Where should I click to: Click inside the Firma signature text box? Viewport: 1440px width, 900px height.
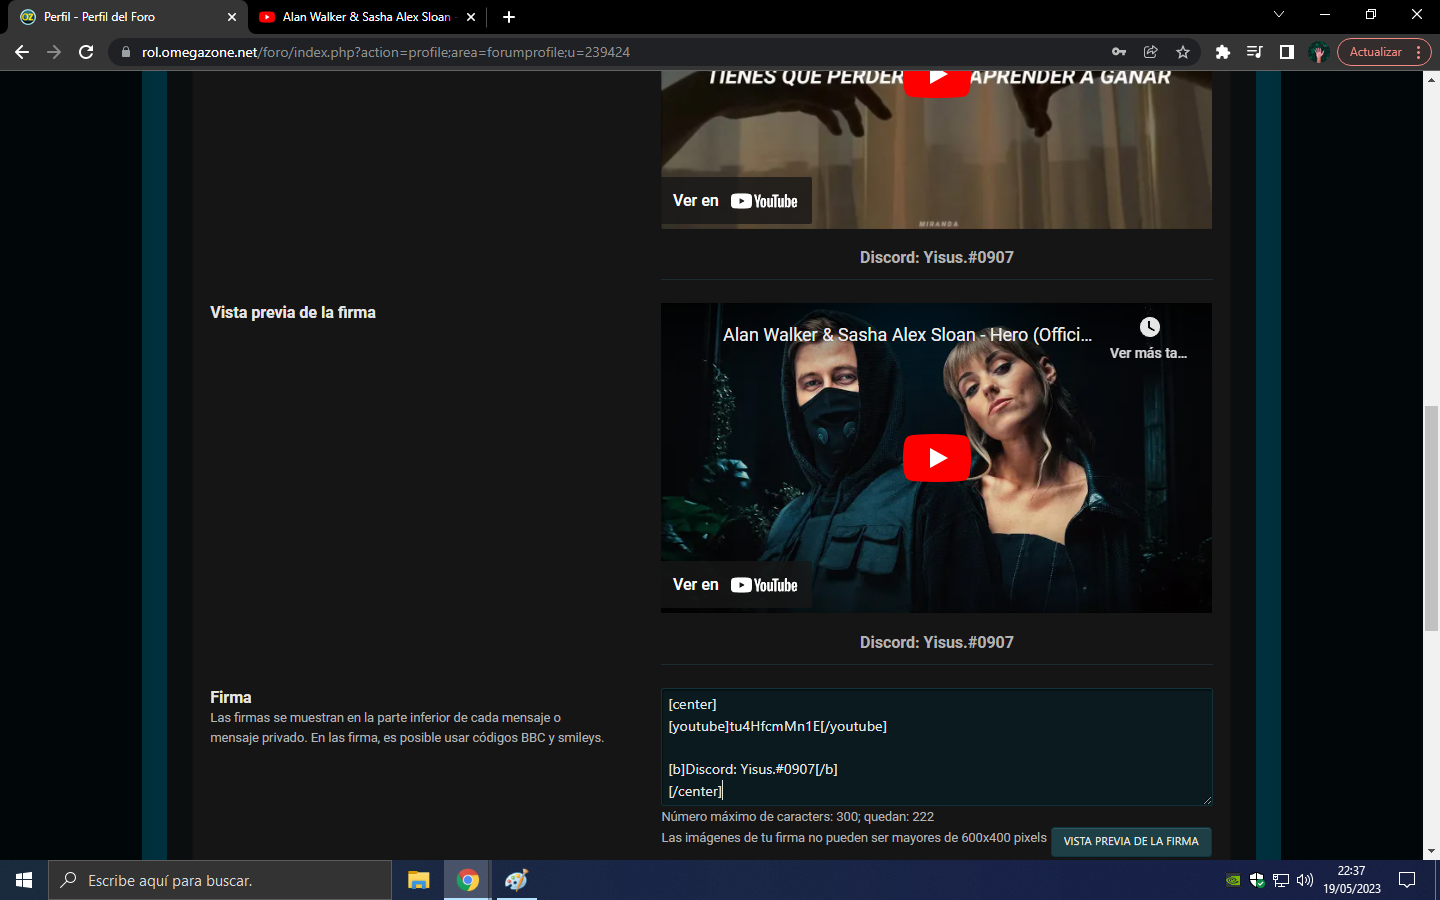point(936,747)
